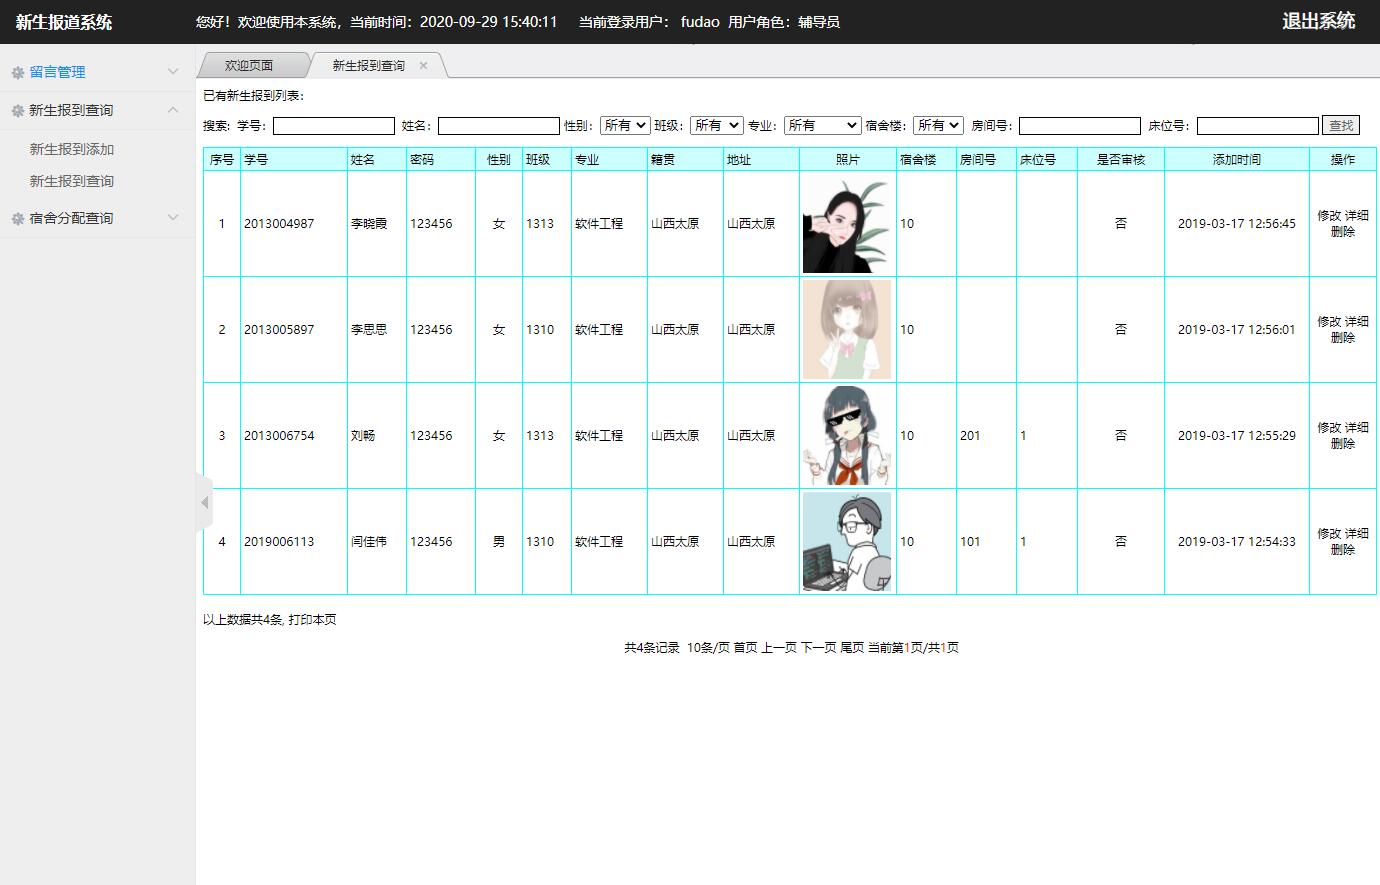
Task: Click the 学号 search input field
Action: pos(333,126)
